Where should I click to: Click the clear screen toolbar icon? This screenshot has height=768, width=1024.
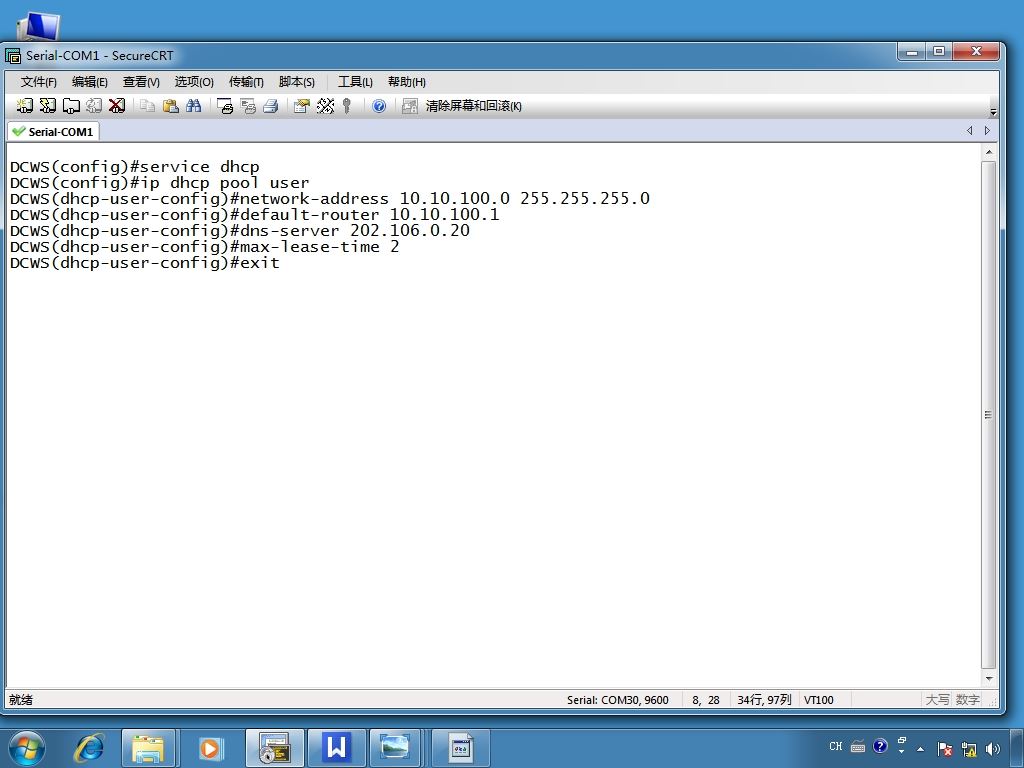pyautogui.click(x=409, y=106)
